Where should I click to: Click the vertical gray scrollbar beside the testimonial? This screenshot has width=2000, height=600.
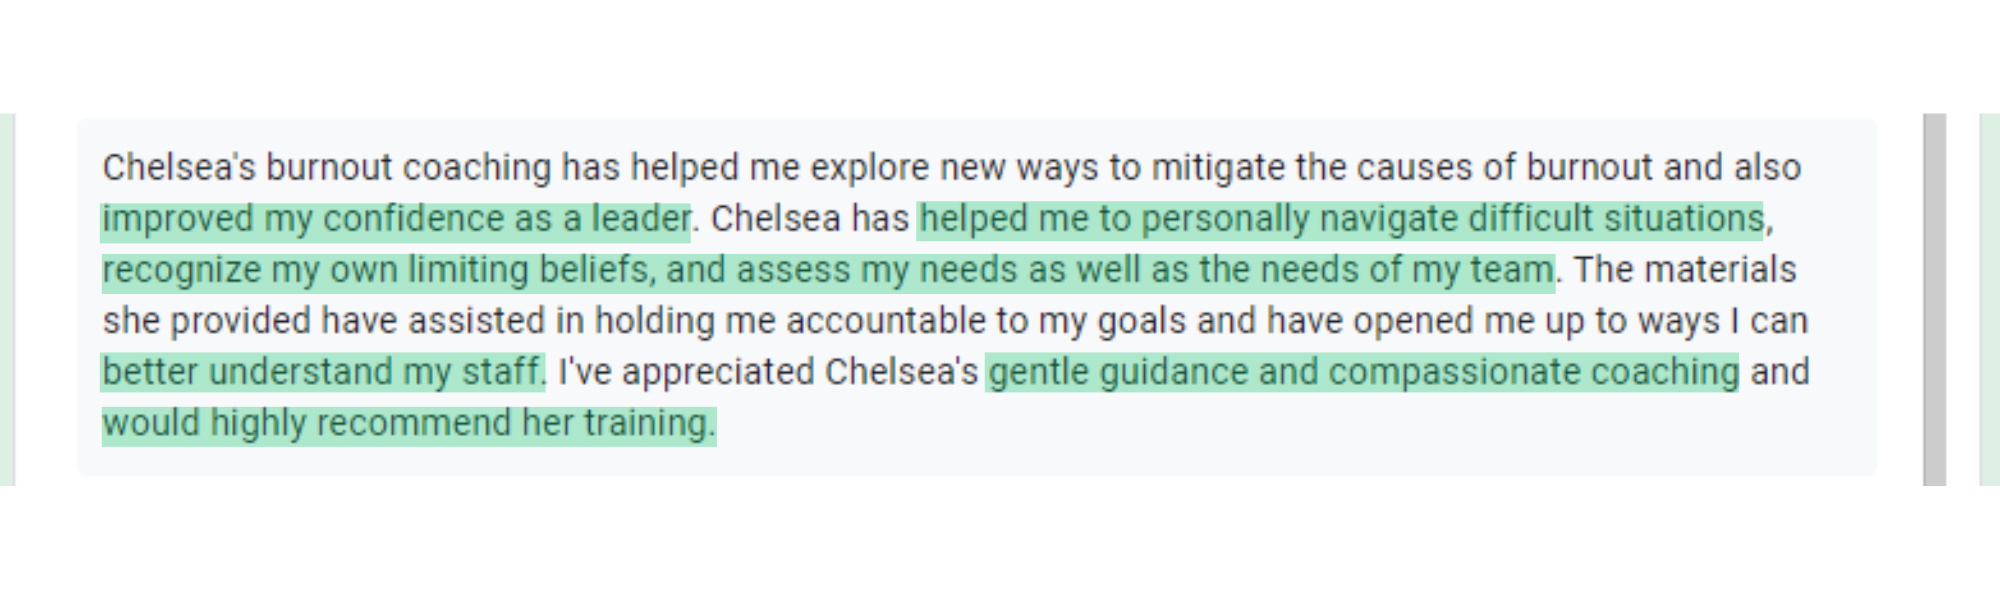click(x=1934, y=299)
